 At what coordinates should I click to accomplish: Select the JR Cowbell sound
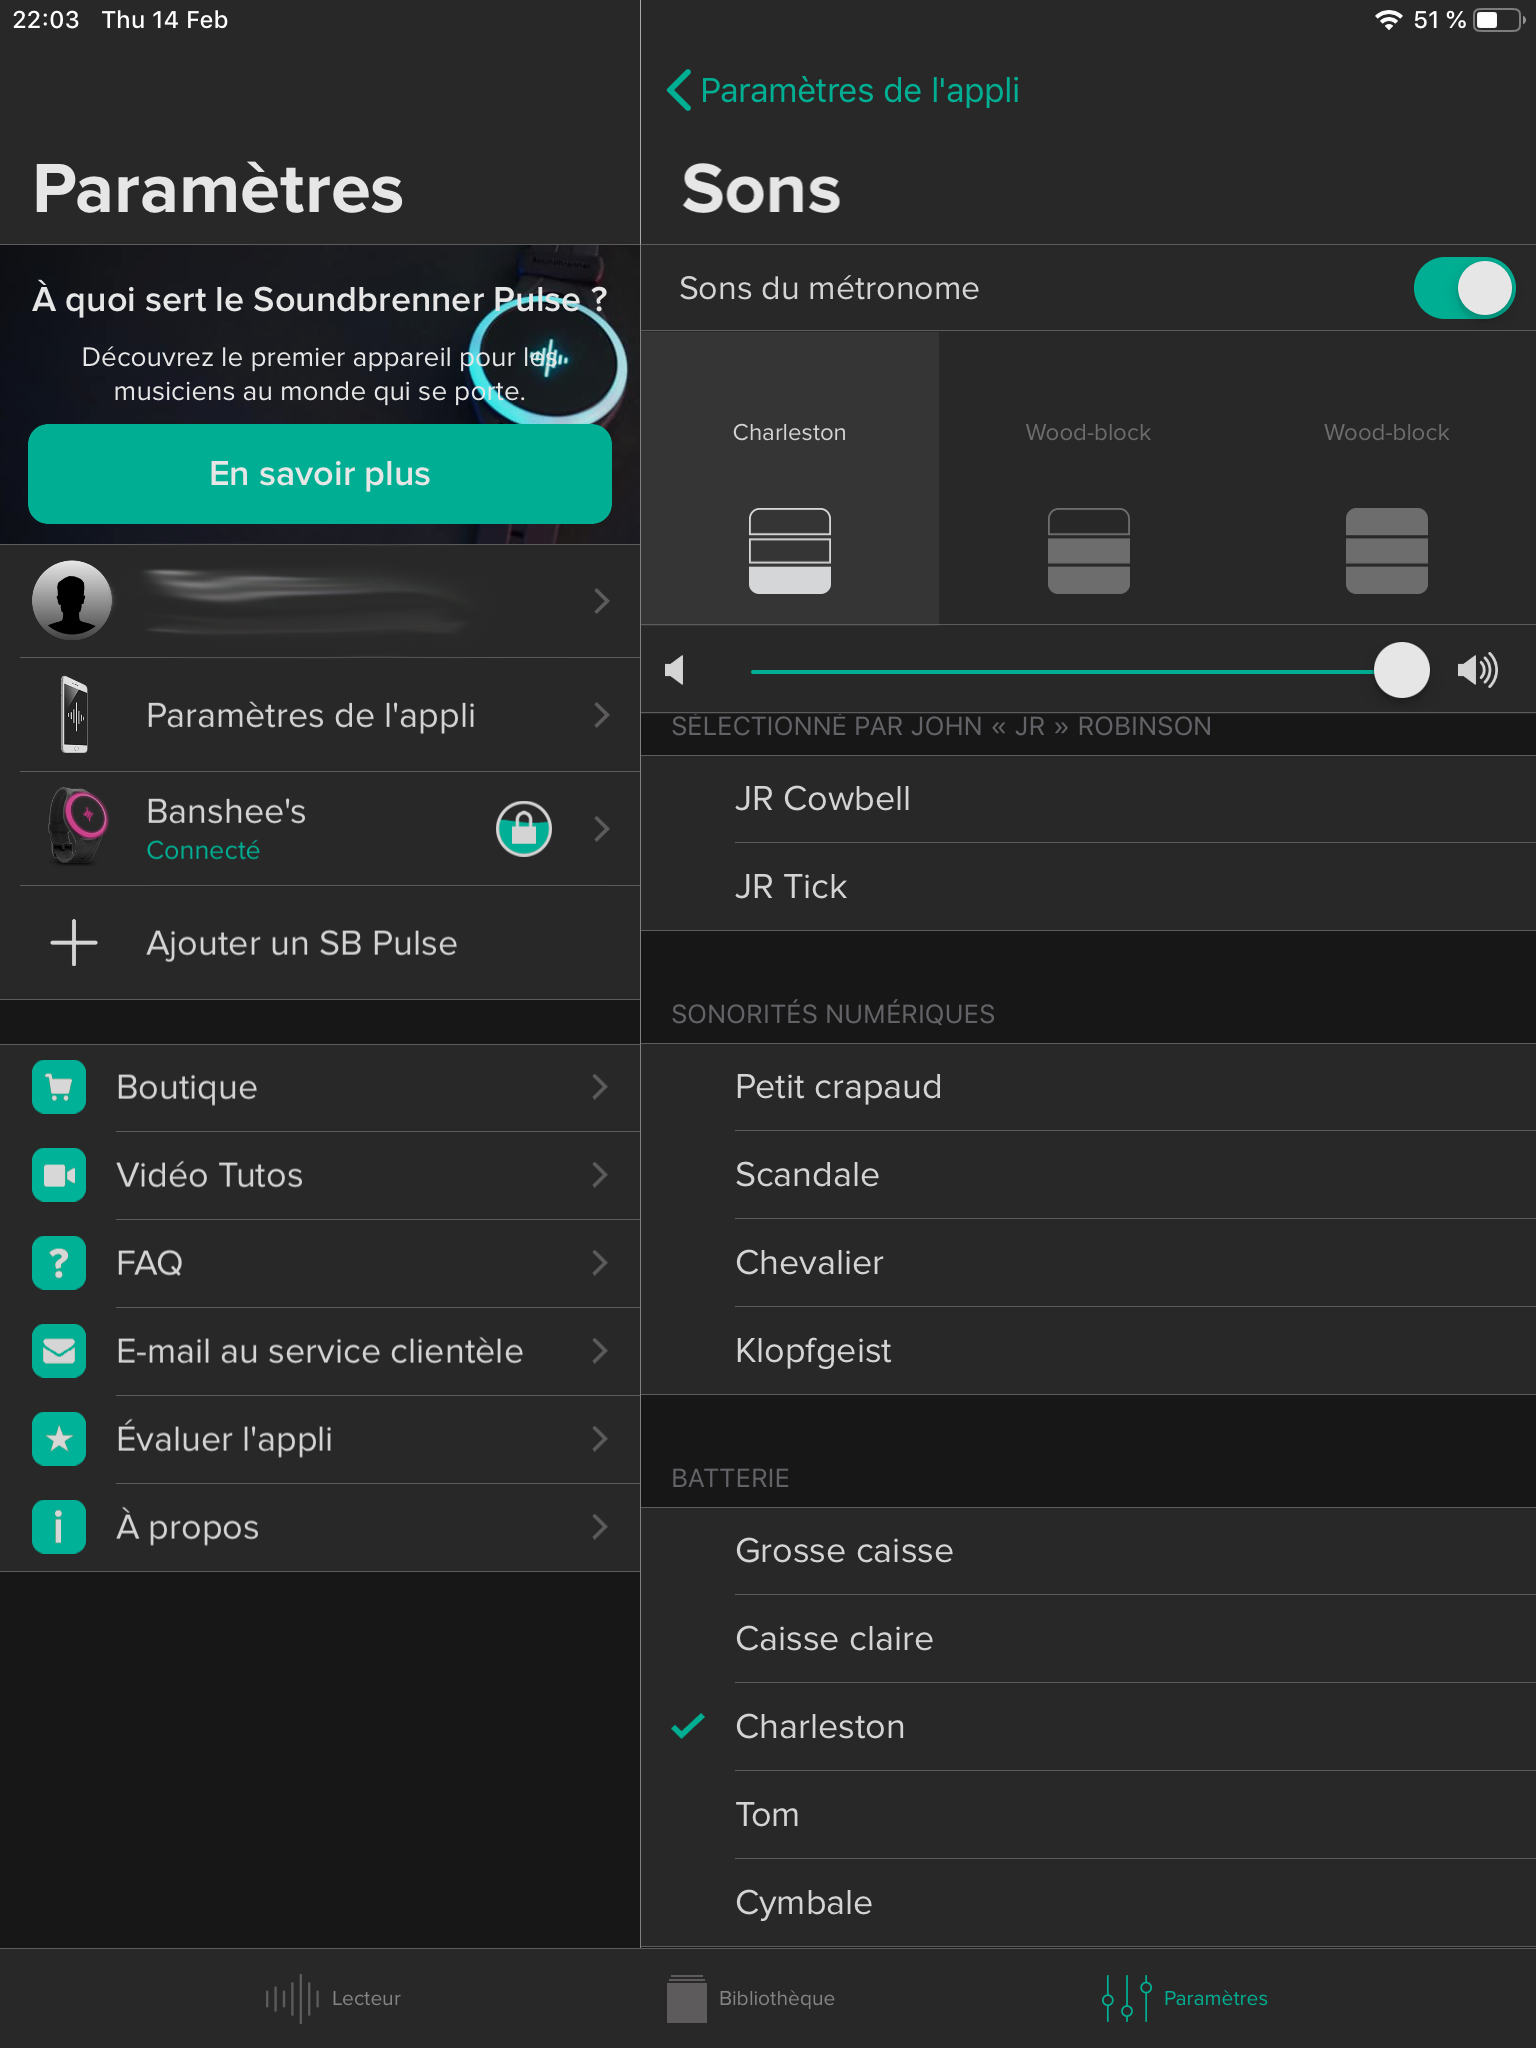coord(1088,799)
